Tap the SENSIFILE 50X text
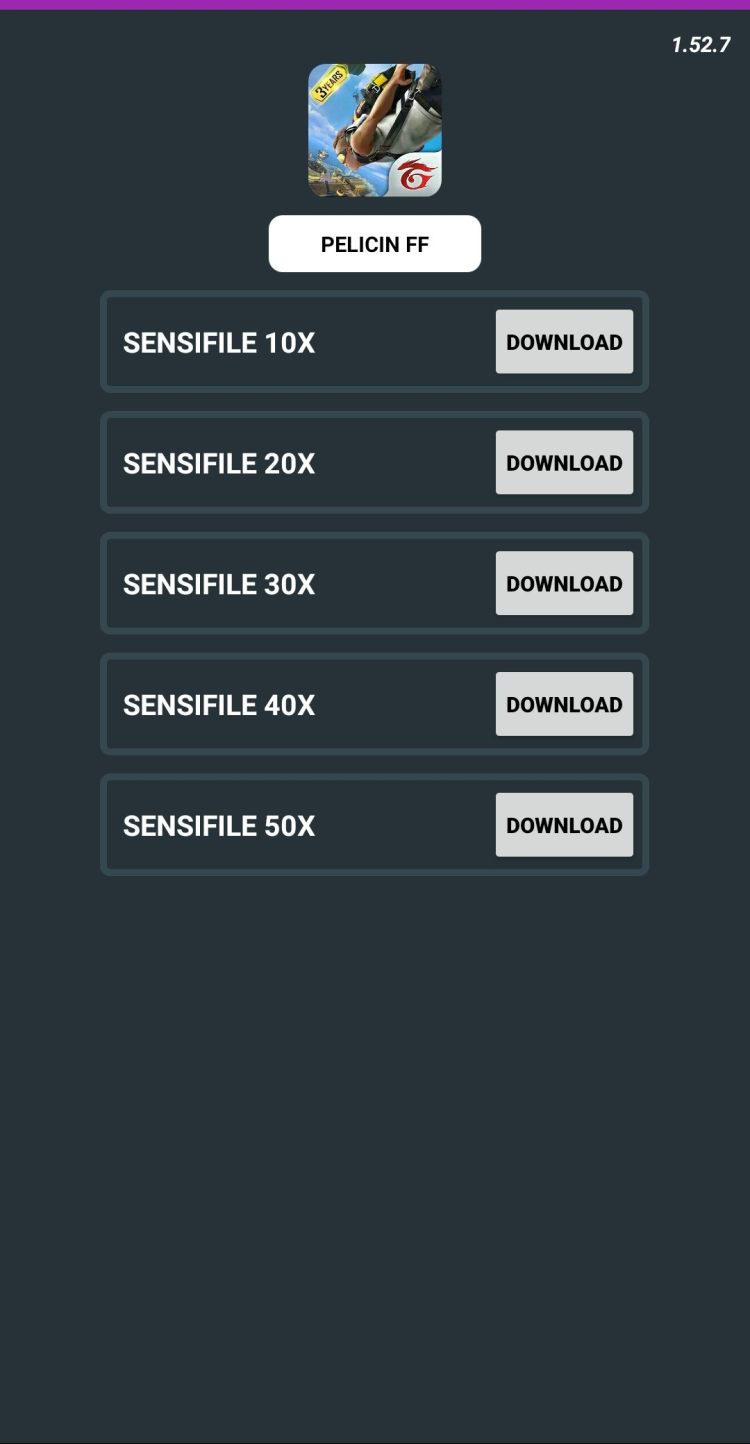The height and width of the screenshot is (1444, 750). tap(219, 827)
